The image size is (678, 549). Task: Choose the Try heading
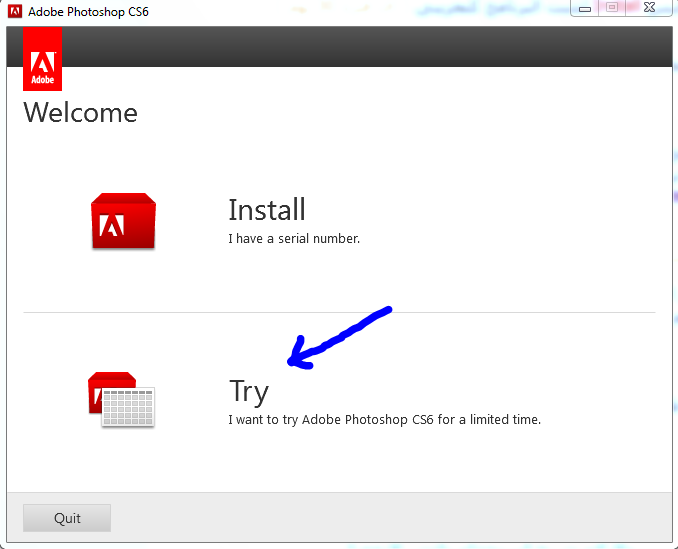[249, 392]
